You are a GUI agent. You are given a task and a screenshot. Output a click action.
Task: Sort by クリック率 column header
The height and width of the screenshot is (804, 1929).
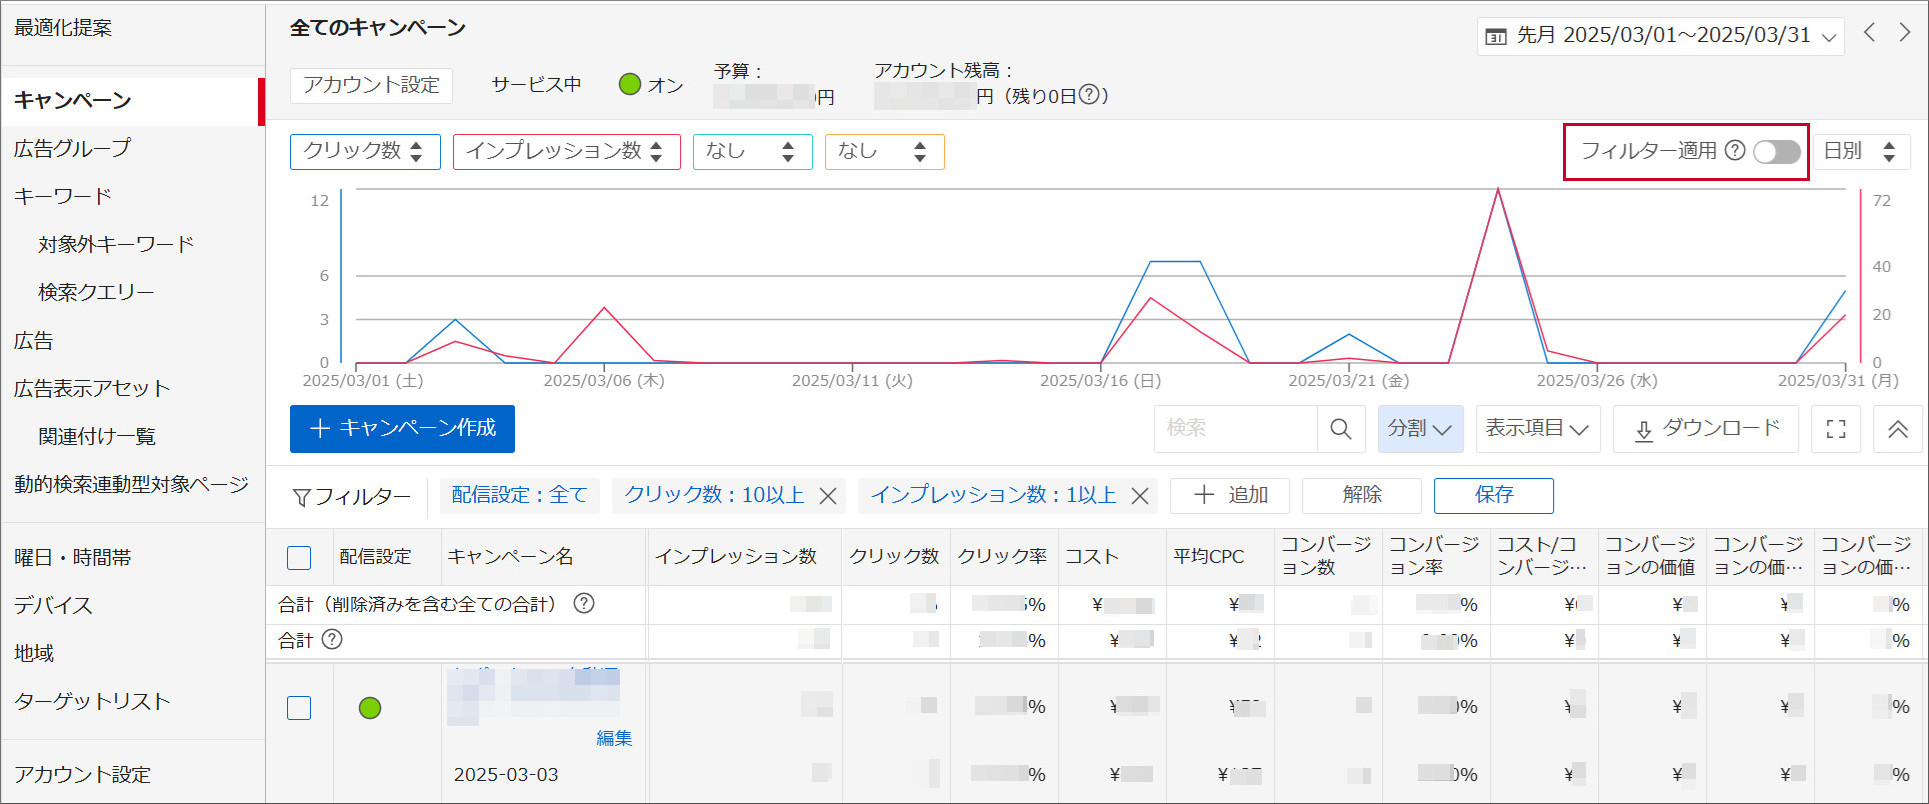(1002, 557)
